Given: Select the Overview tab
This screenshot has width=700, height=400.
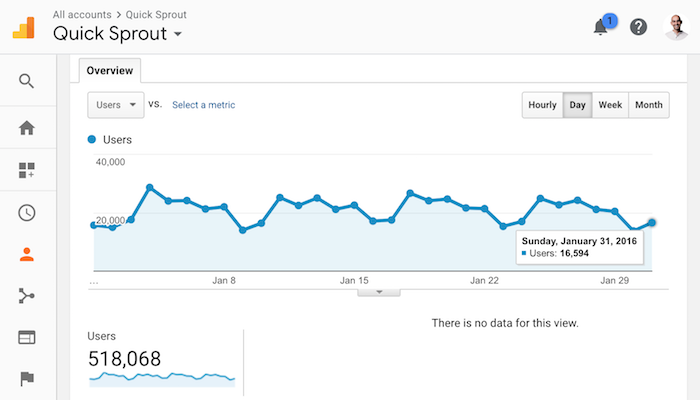Looking at the screenshot, I should tap(110, 71).
